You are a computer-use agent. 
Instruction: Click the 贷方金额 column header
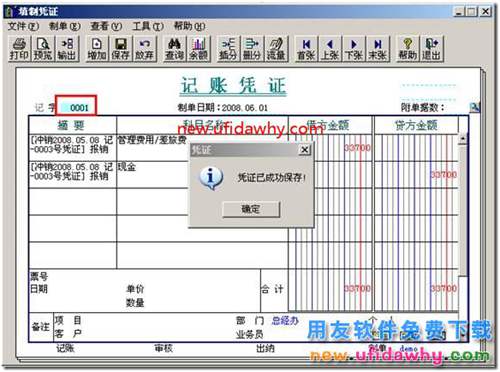point(416,125)
